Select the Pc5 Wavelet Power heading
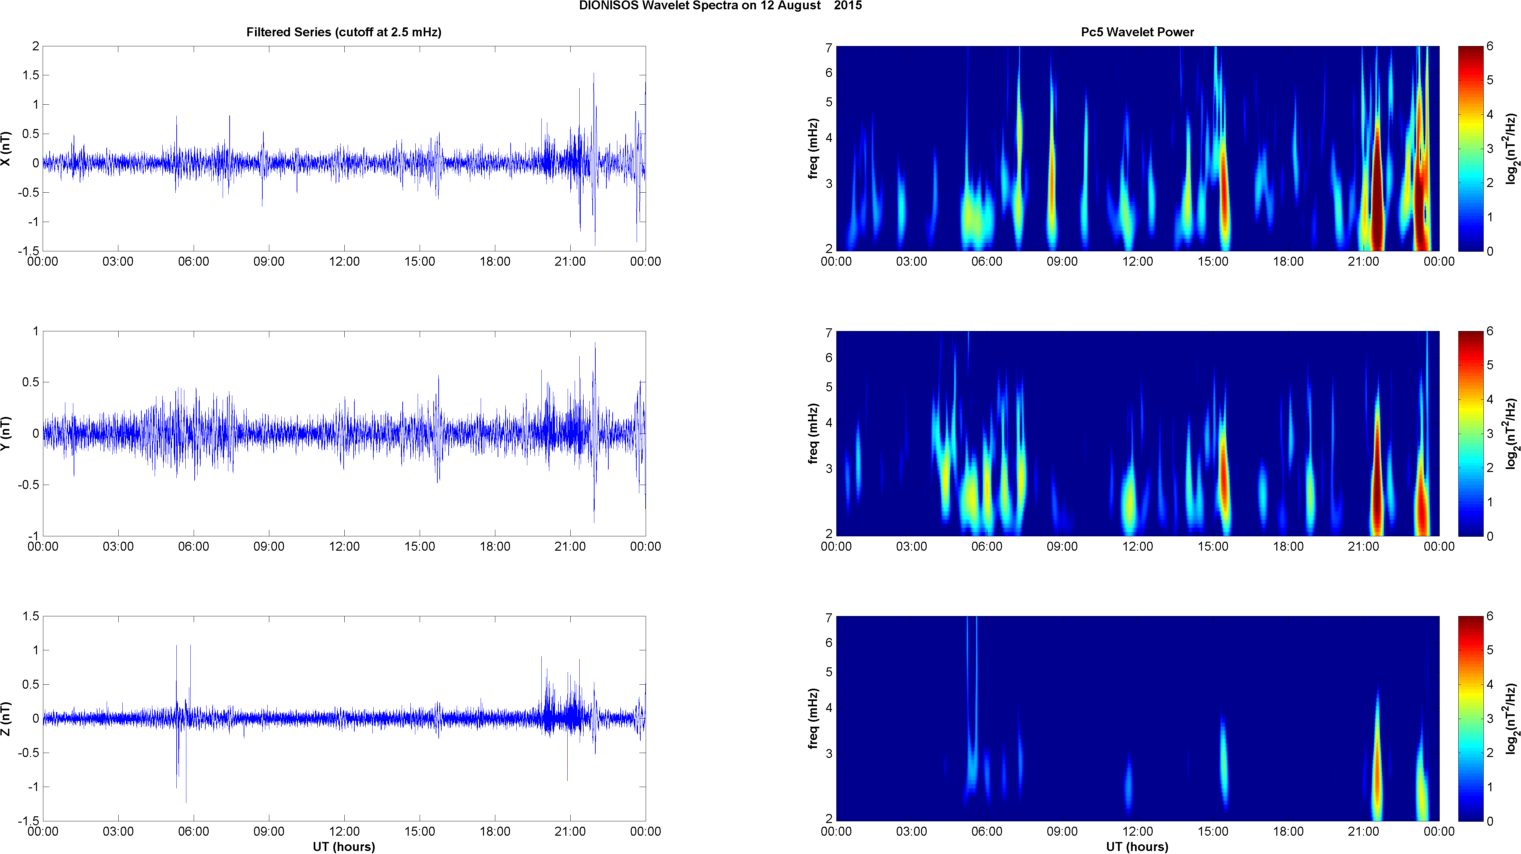The width and height of the screenshot is (1521, 854). click(1137, 32)
